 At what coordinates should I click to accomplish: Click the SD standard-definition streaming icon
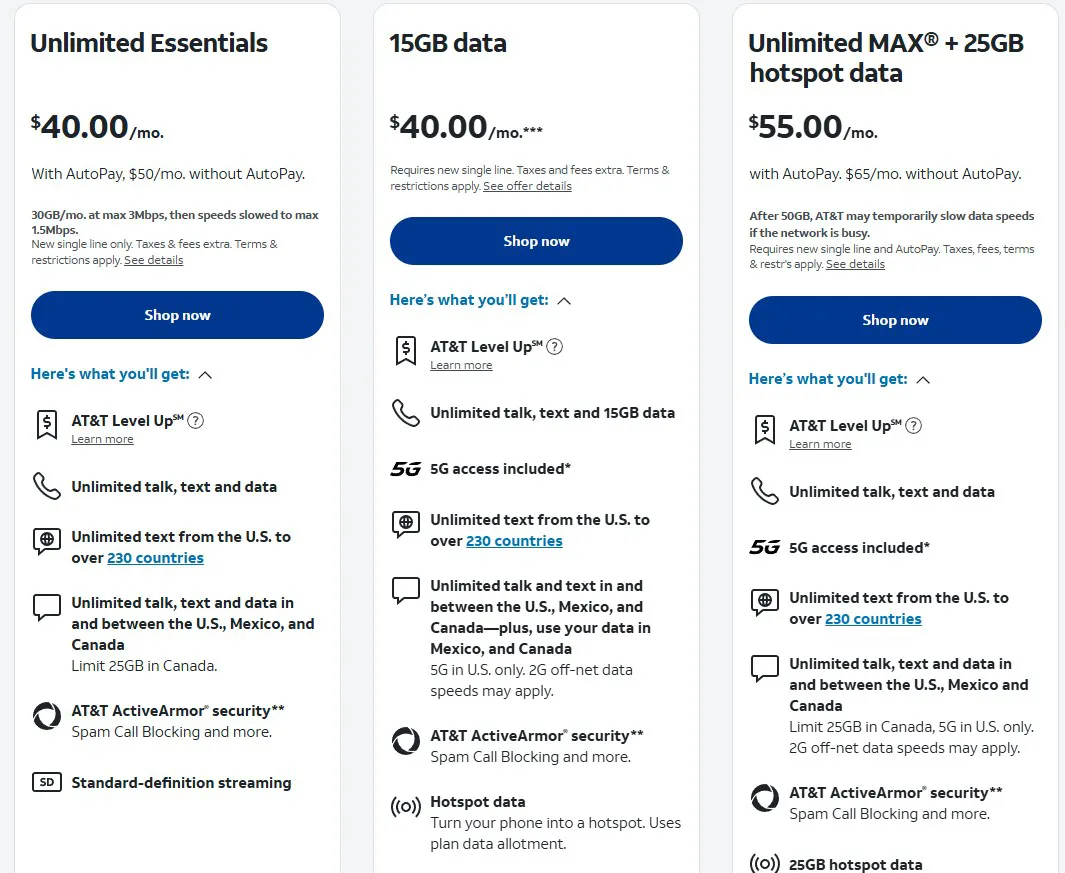[x=46, y=783]
